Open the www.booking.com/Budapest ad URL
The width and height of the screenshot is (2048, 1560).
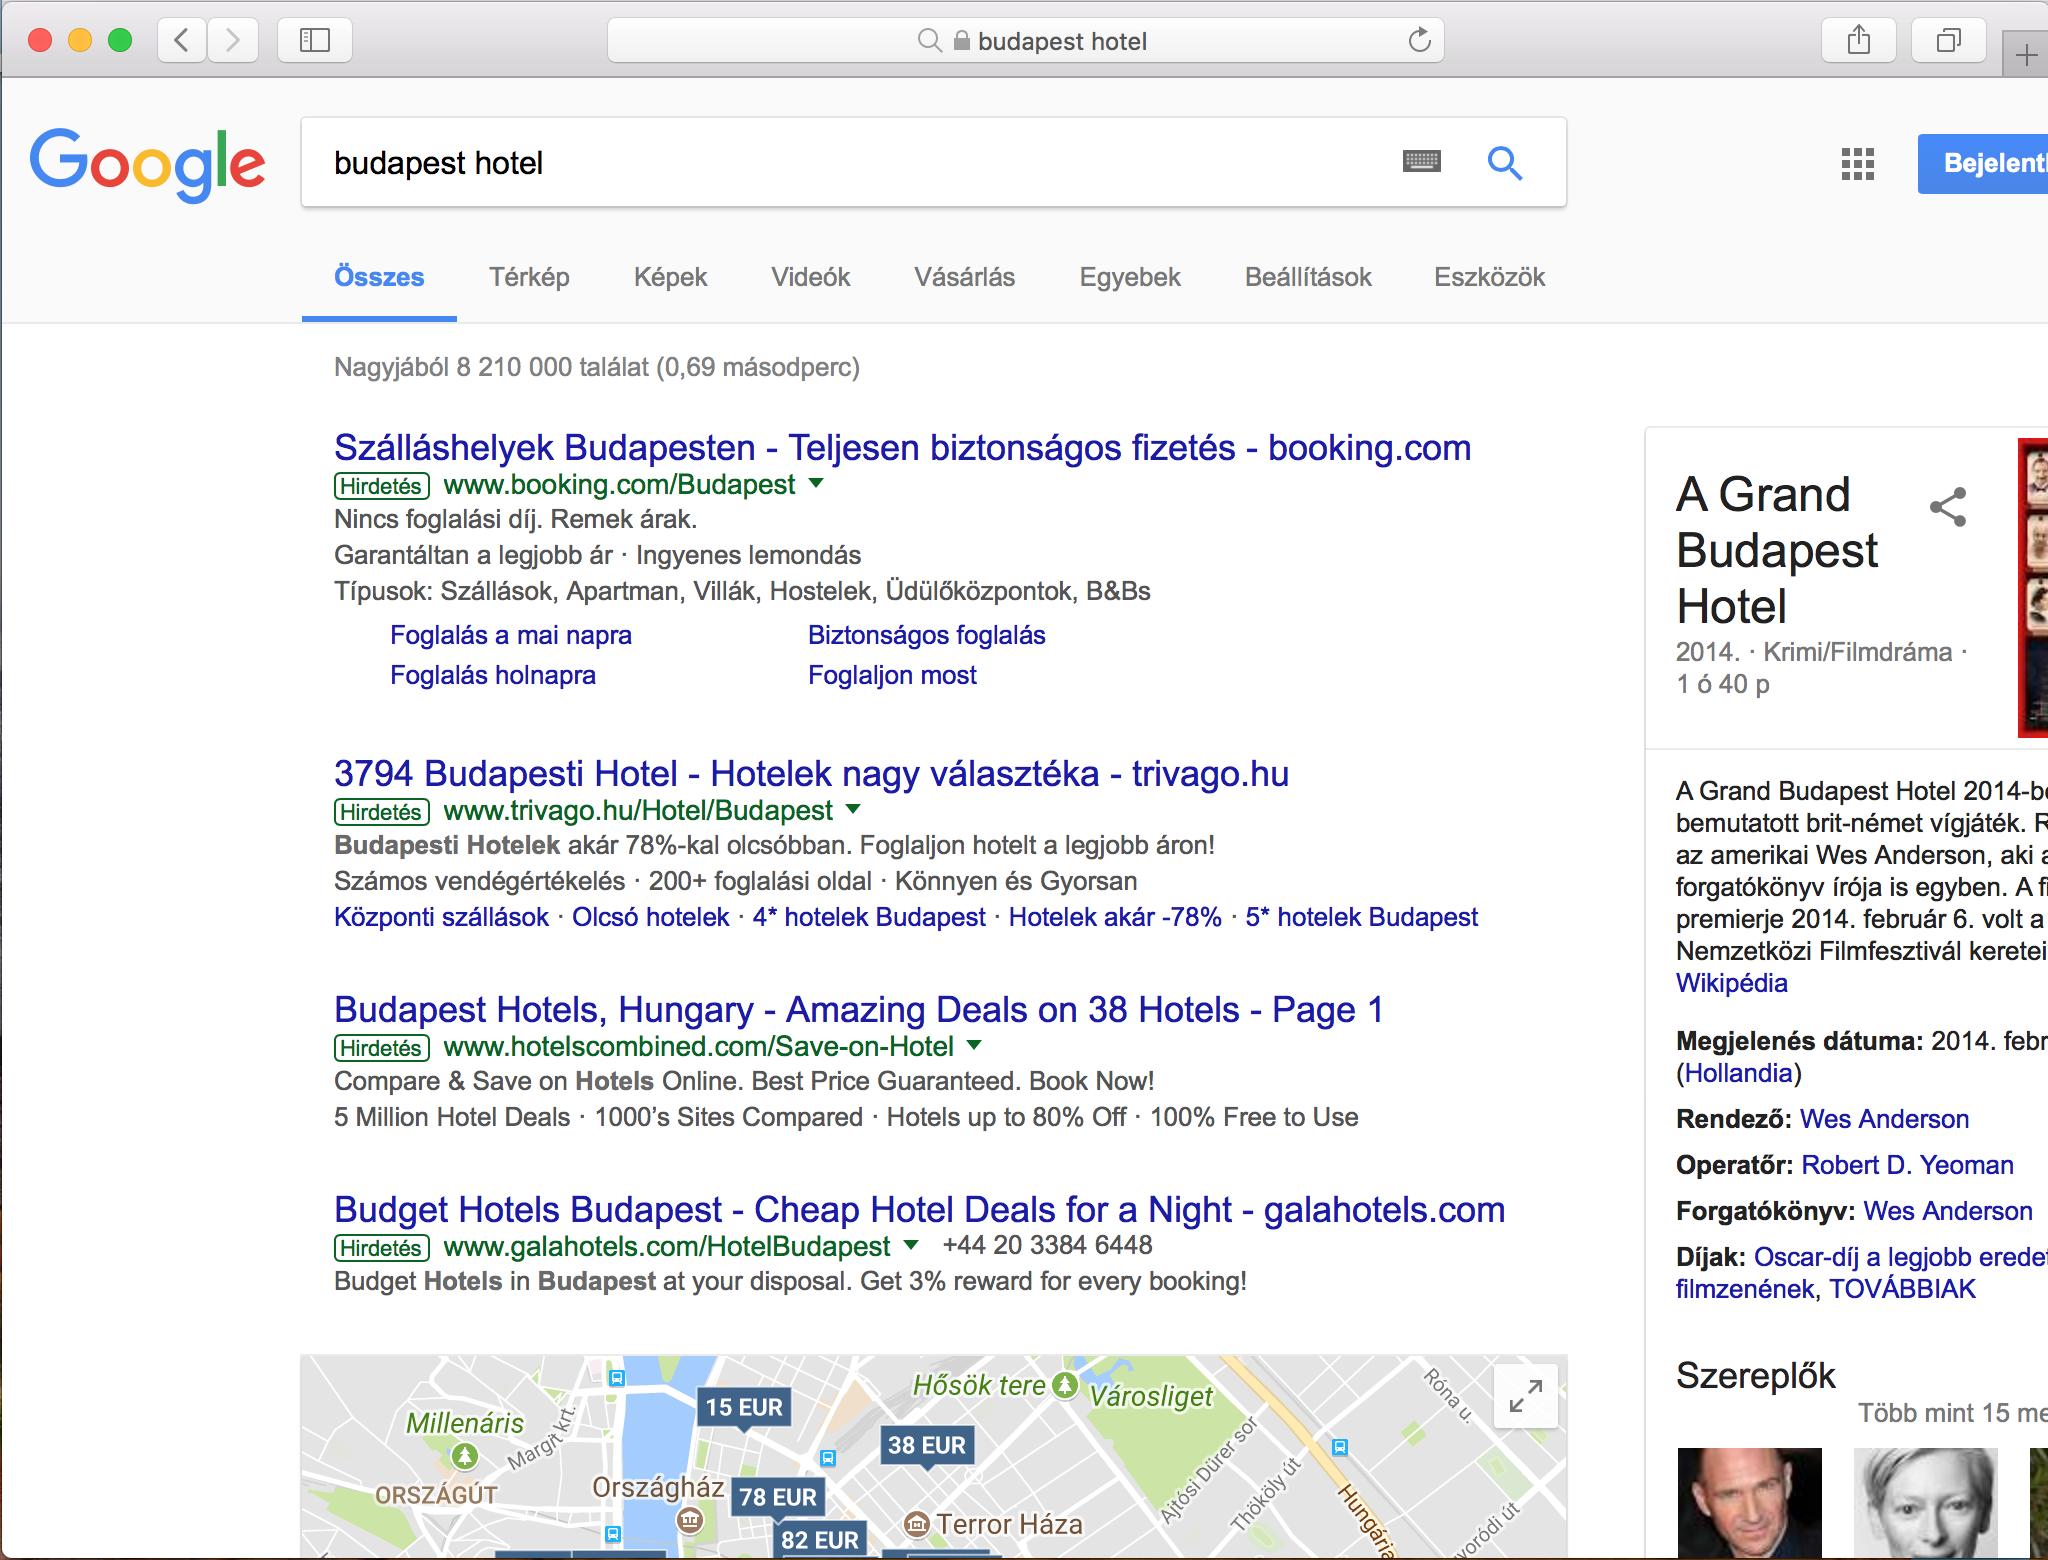click(x=619, y=485)
